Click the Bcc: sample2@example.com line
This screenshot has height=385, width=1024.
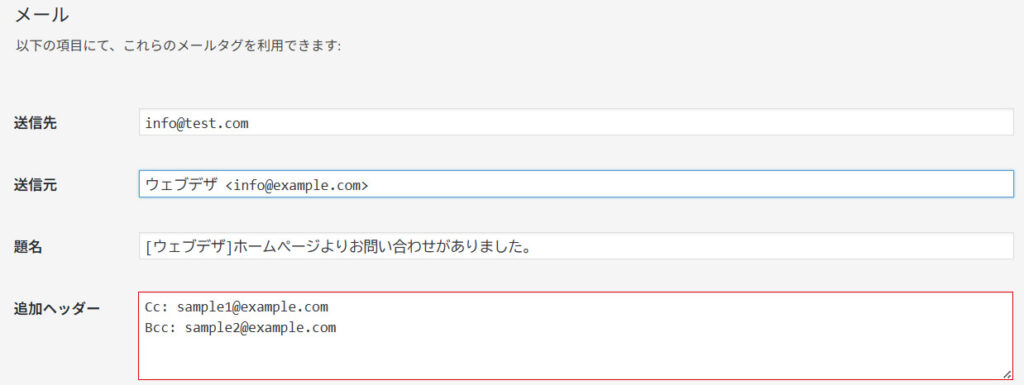(x=240, y=328)
